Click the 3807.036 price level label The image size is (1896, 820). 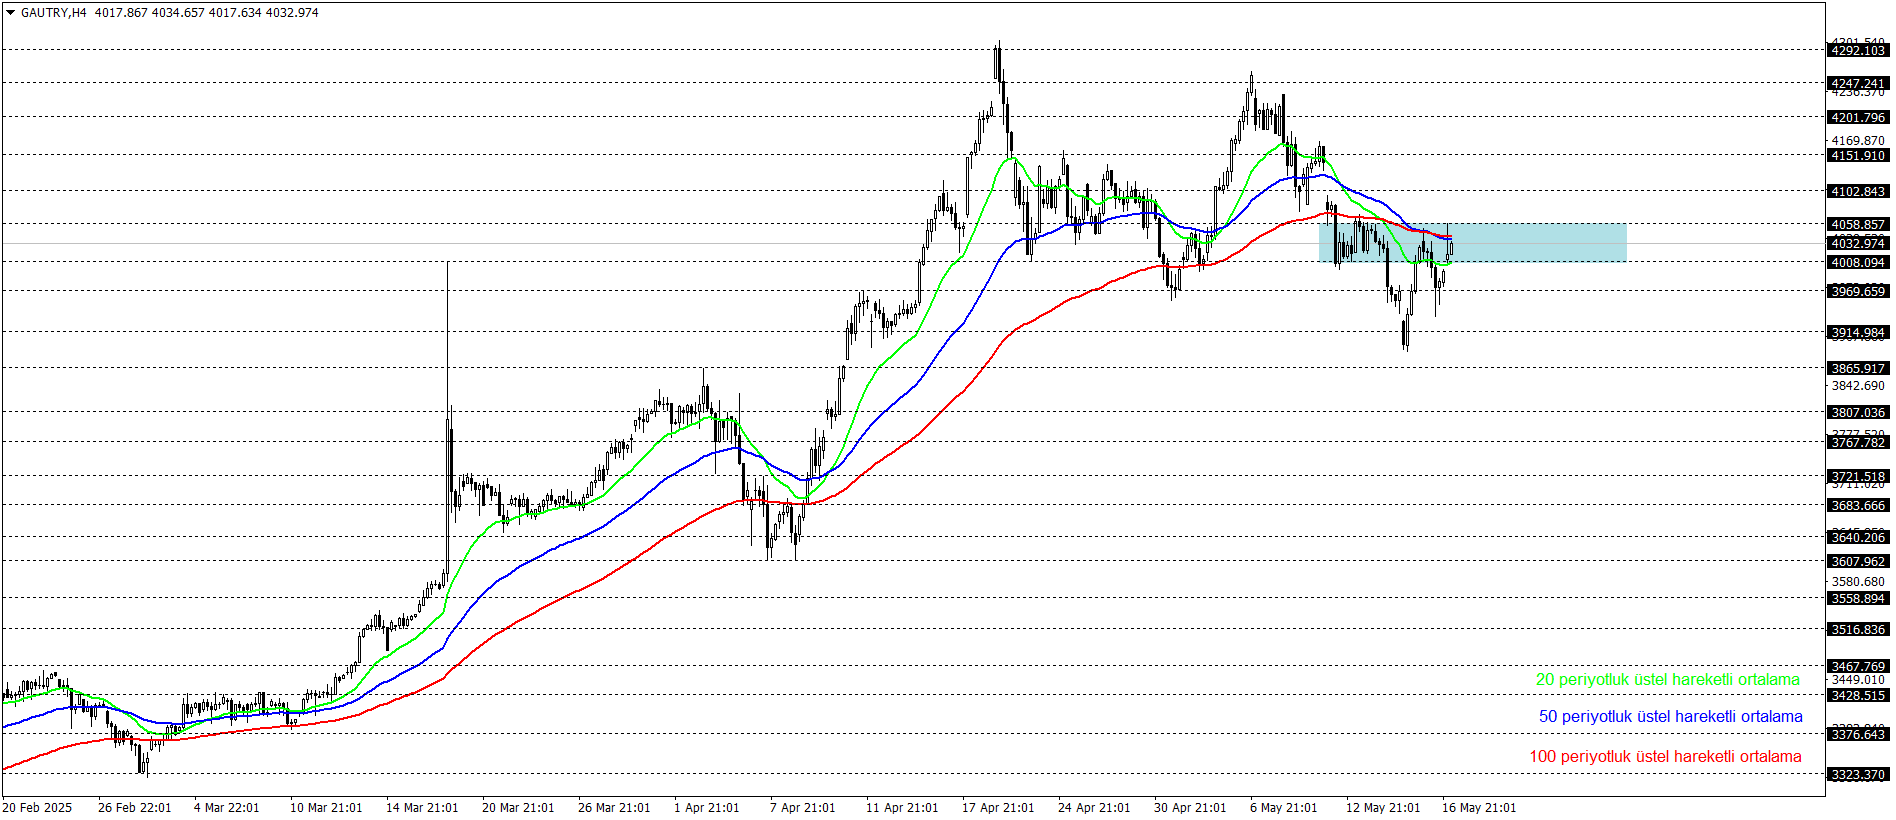[x=1858, y=413]
